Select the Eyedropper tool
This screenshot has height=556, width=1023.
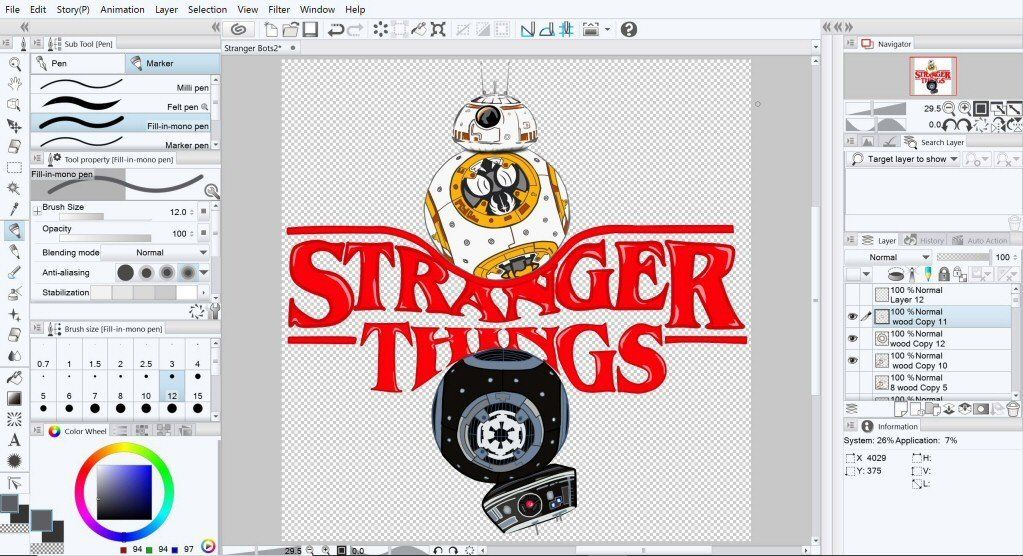click(x=14, y=209)
